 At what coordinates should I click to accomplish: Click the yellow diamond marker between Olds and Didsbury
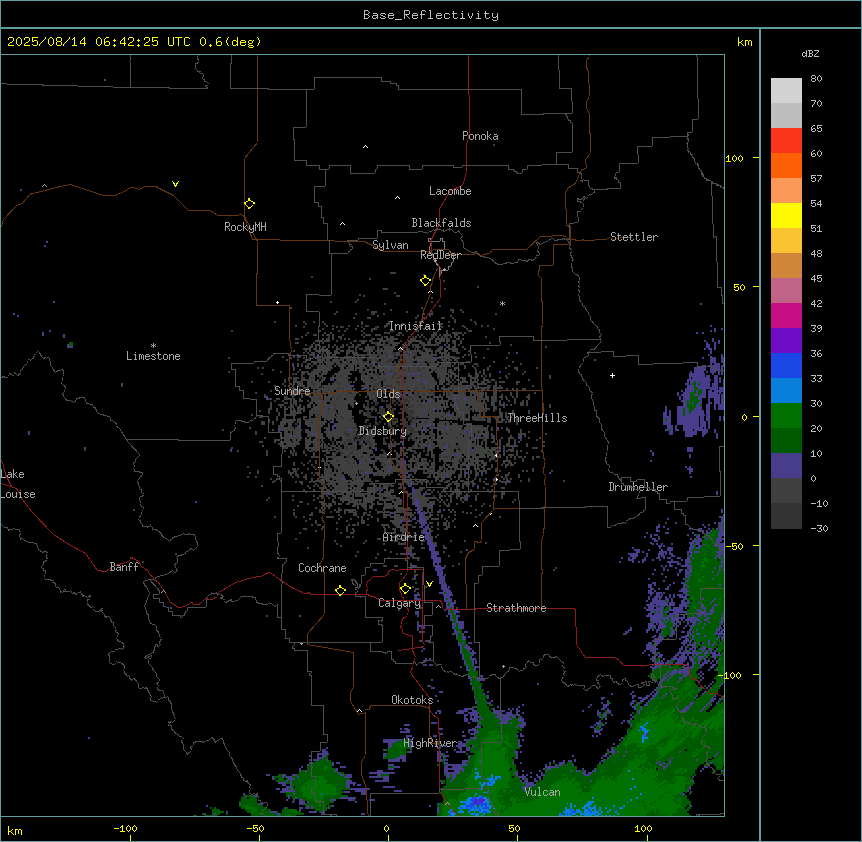pyautogui.click(x=388, y=416)
